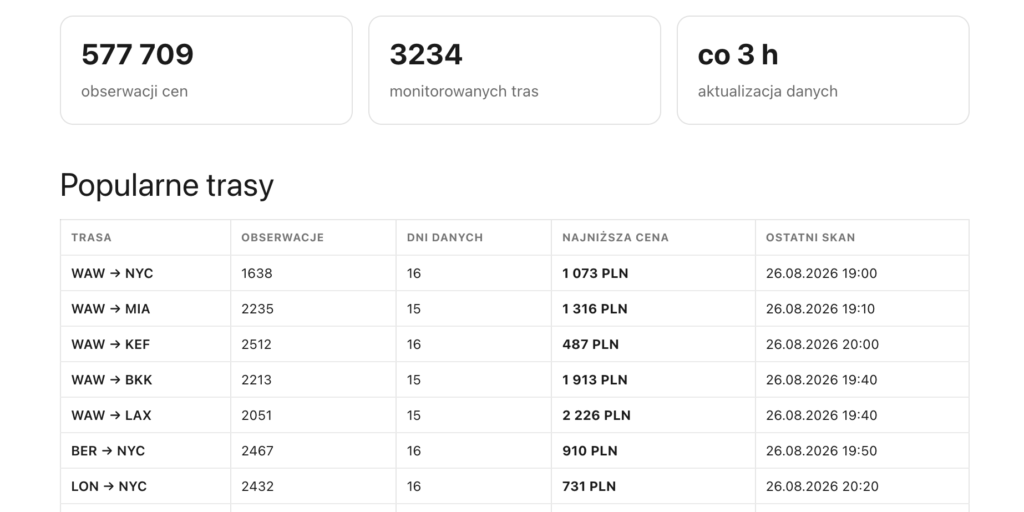Viewport: 1024px width, 512px height.
Task: Click days of data for WAW → BKK
Action: [x=414, y=380]
